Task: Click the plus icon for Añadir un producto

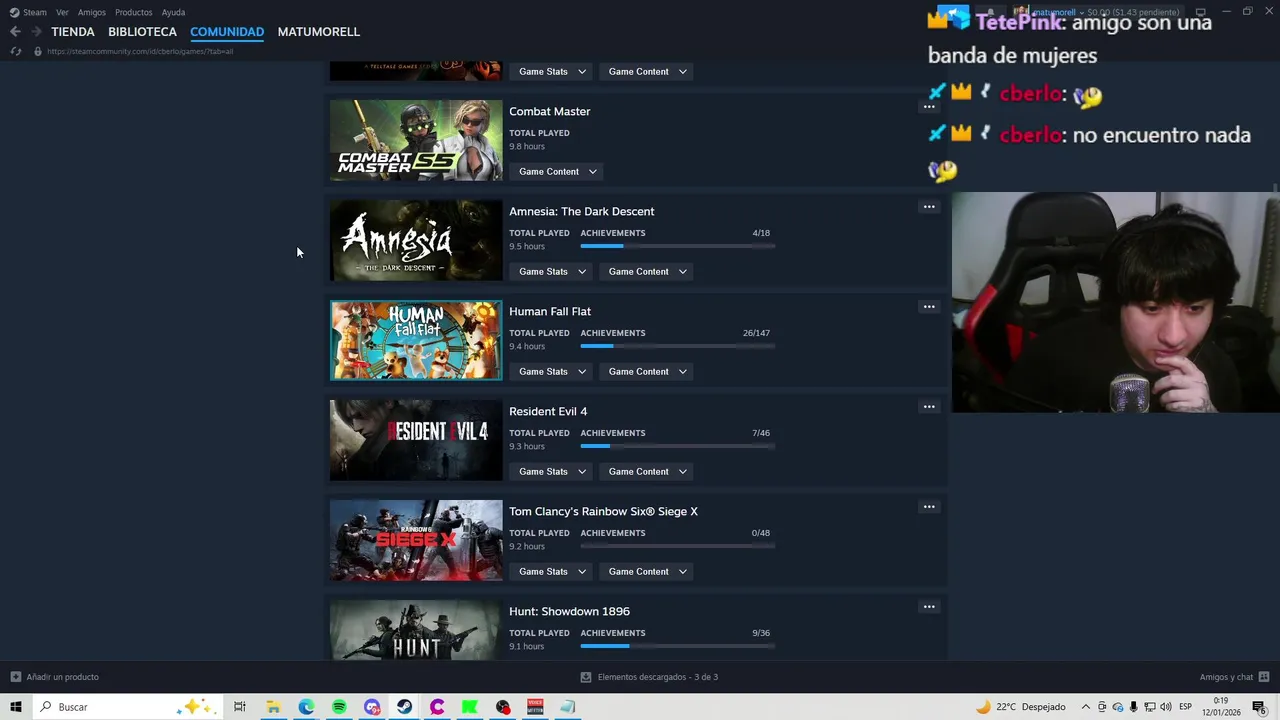Action: (15, 677)
